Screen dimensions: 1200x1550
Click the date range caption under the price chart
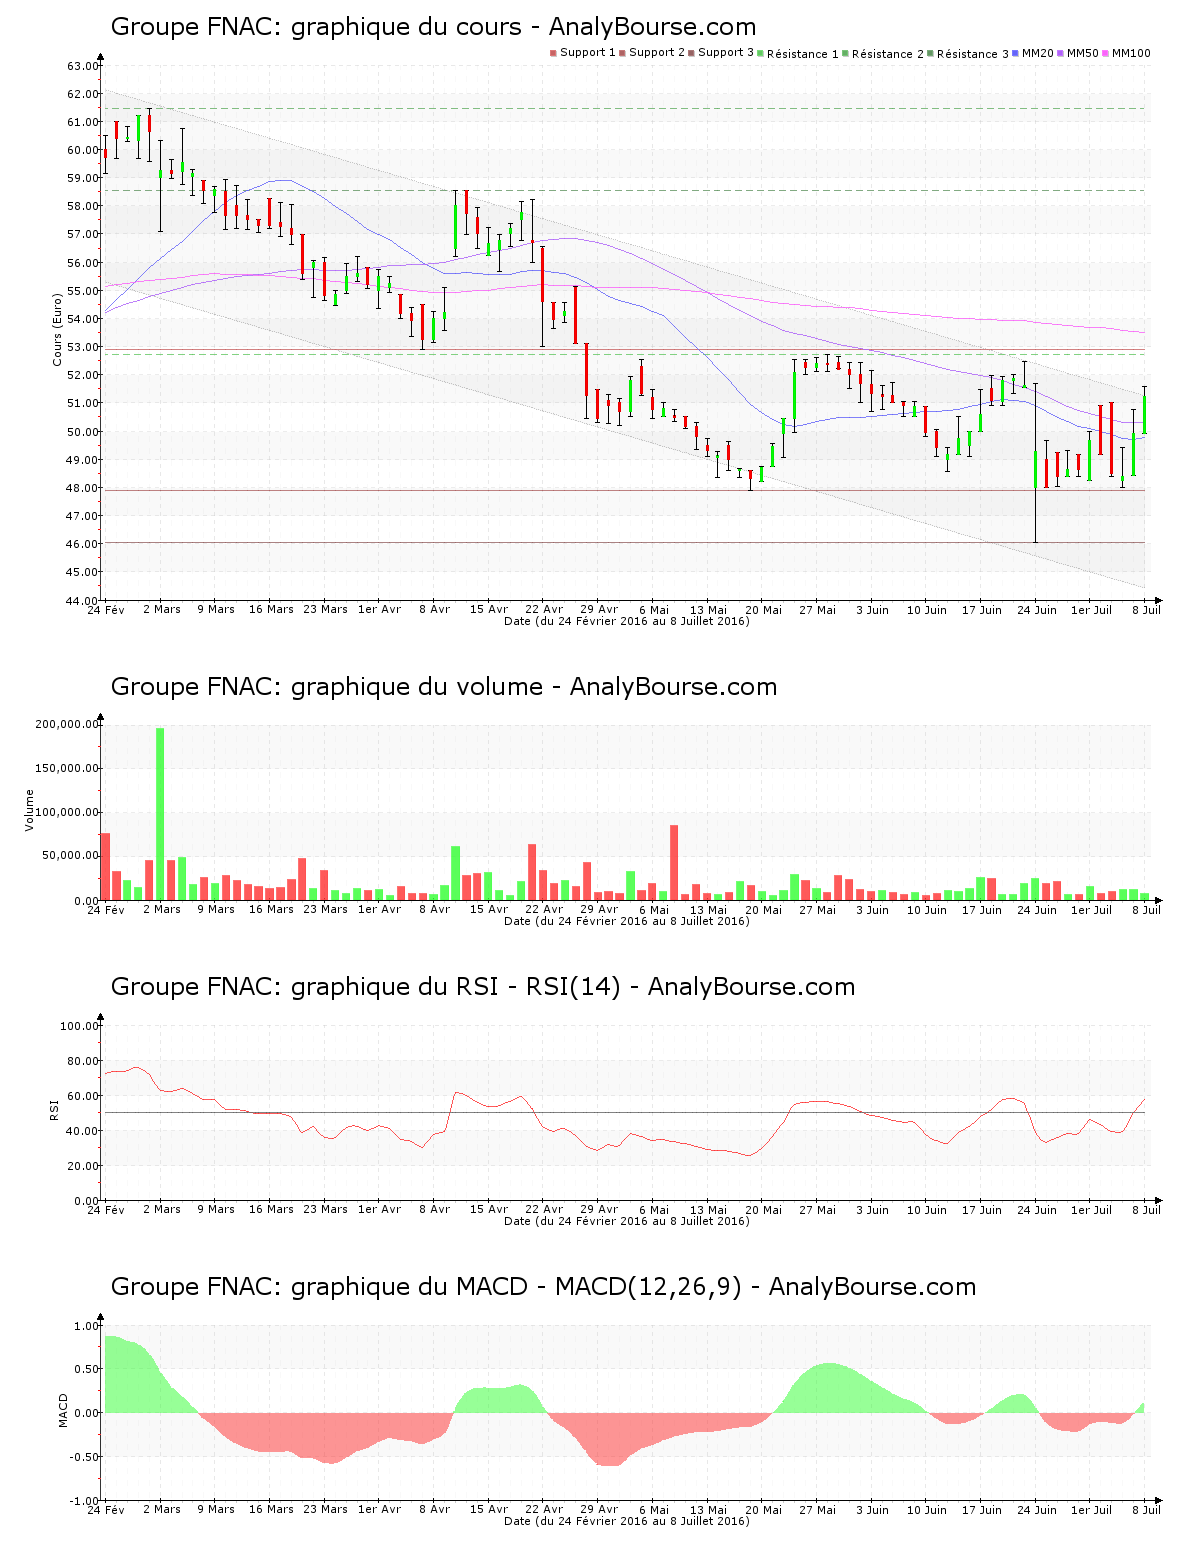(x=627, y=621)
